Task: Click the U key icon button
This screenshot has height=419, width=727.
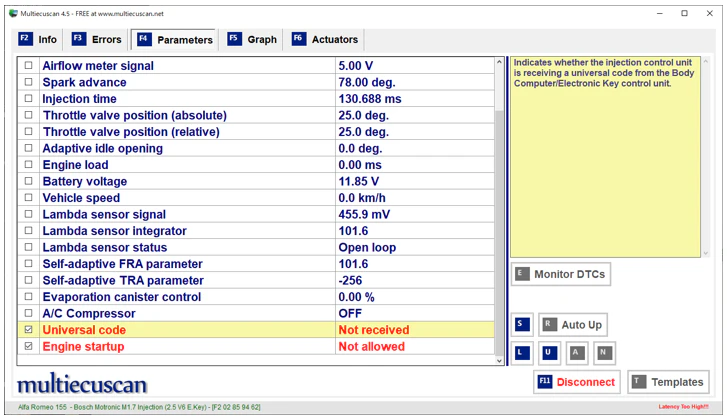Action: tap(549, 353)
